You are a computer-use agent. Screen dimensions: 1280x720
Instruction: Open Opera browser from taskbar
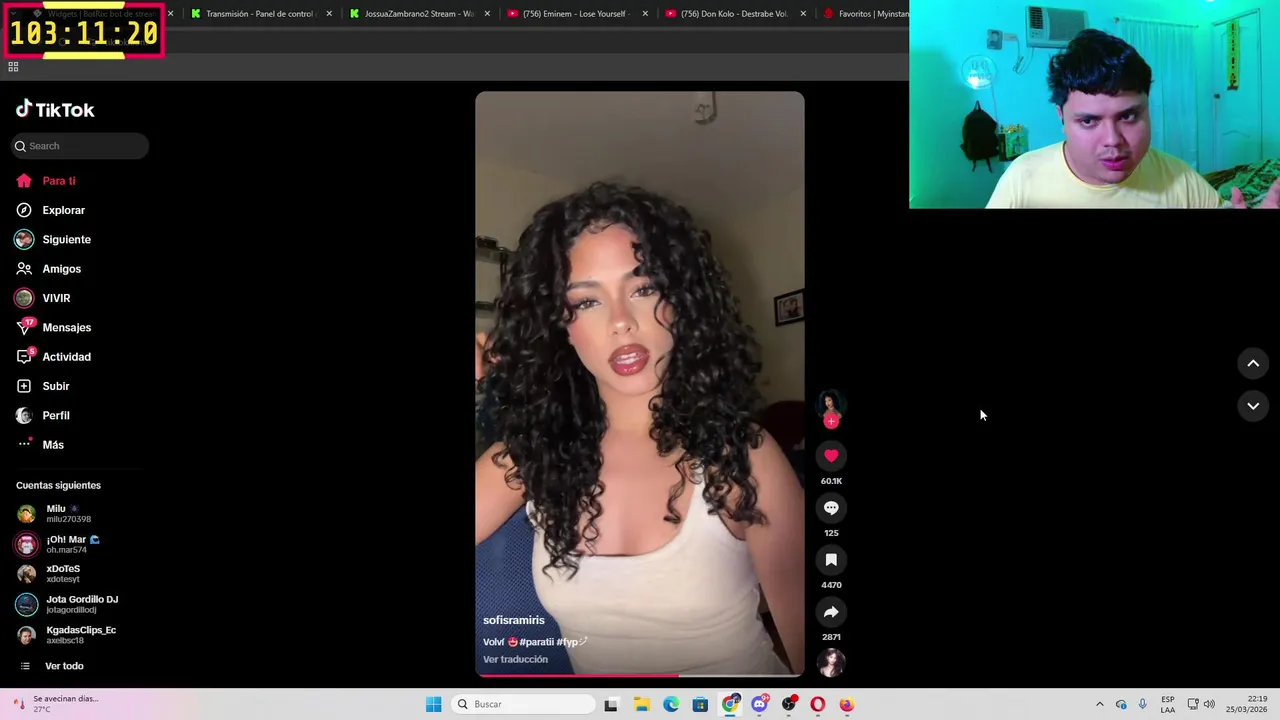(x=818, y=704)
